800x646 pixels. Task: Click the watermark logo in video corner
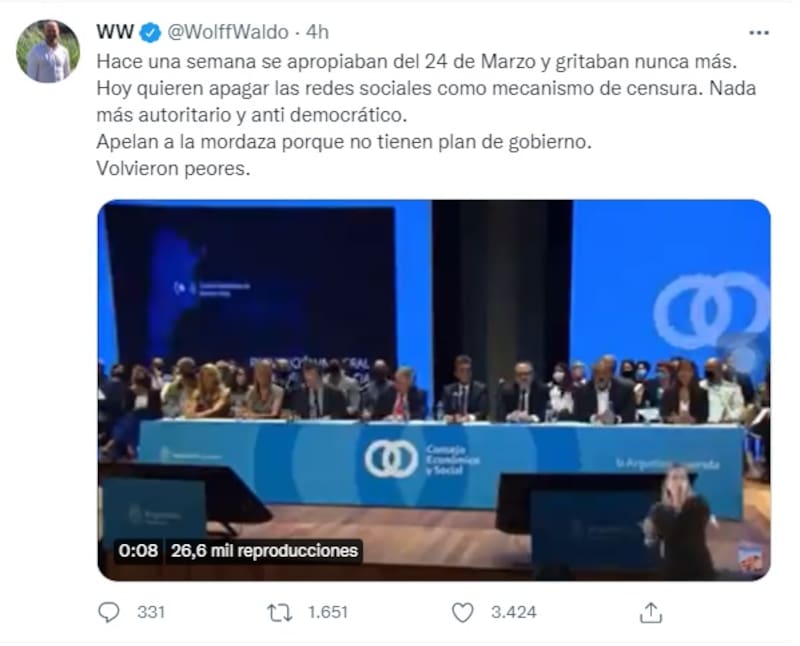(x=751, y=557)
